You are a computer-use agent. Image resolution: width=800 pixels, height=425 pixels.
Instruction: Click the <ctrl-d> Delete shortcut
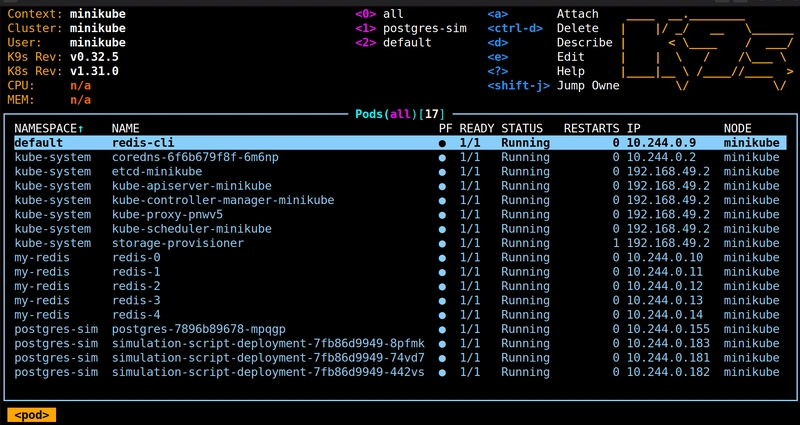pos(543,28)
